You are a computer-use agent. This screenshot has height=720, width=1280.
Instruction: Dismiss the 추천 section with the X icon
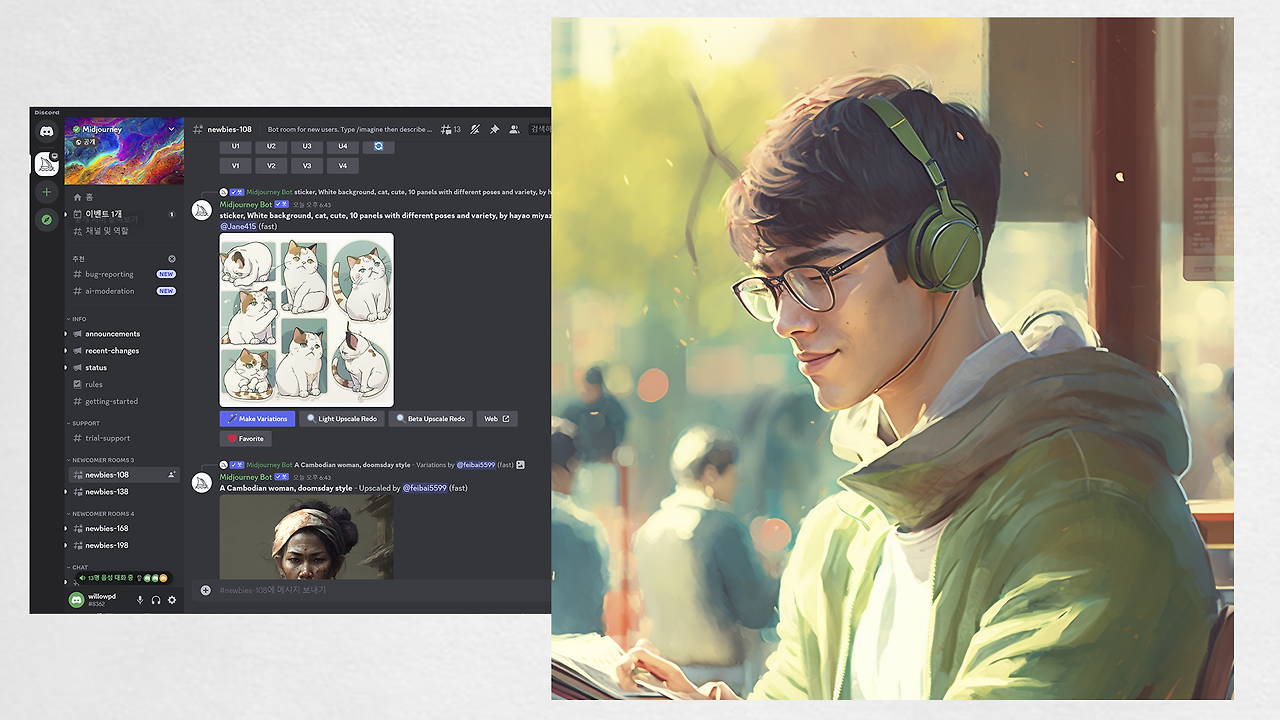point(171,259)
